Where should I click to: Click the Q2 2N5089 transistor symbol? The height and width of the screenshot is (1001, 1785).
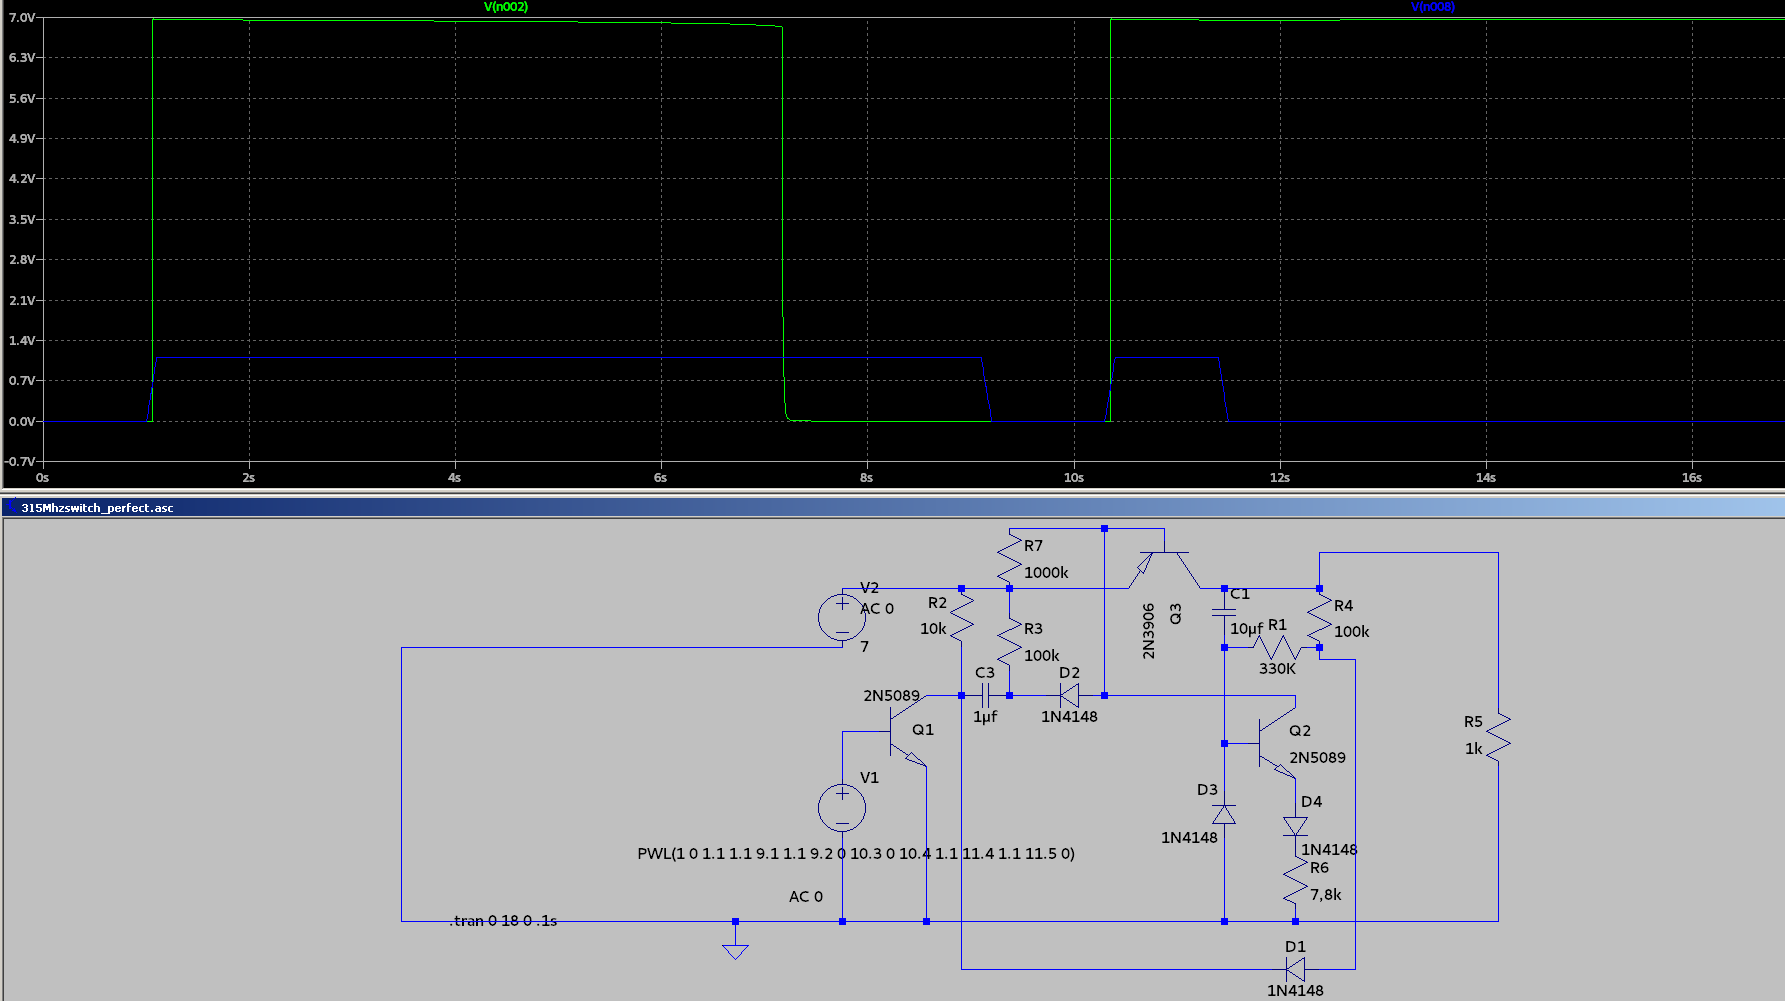click(x=1275, y=744)
